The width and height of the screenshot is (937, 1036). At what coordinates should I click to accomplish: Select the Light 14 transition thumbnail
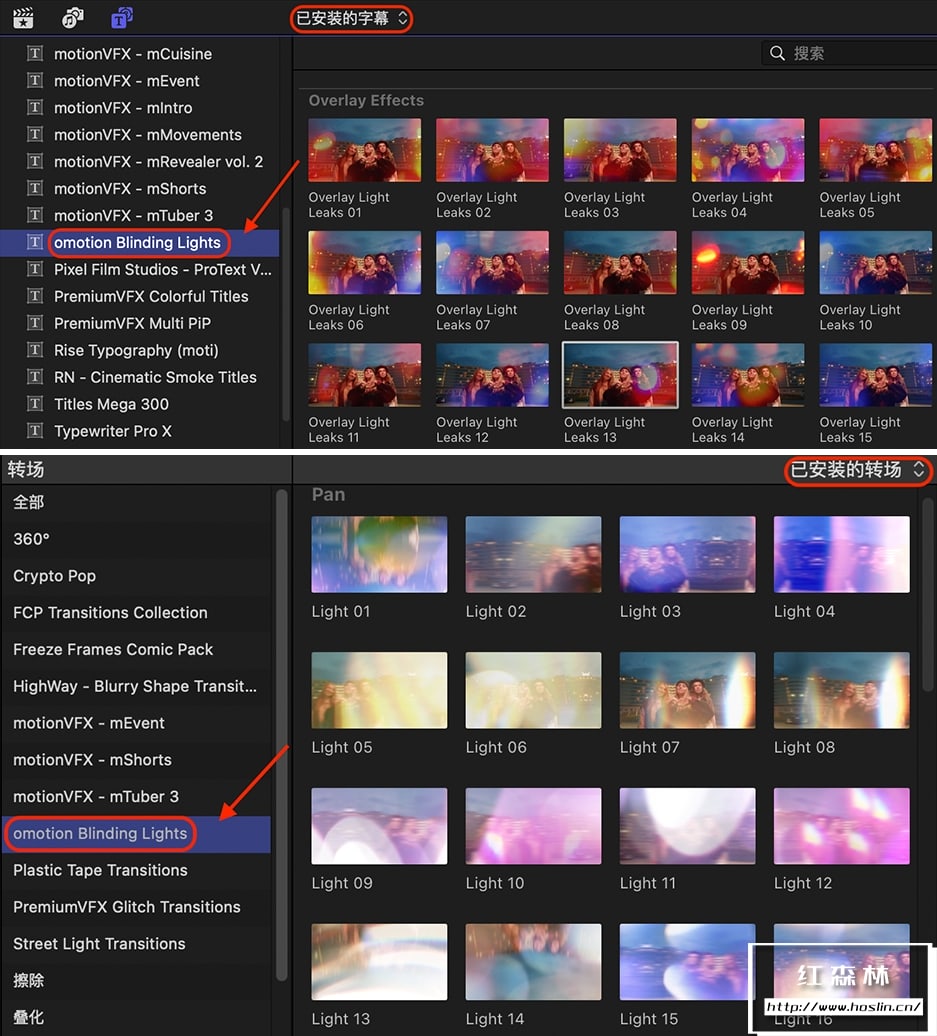pos(533,961)
